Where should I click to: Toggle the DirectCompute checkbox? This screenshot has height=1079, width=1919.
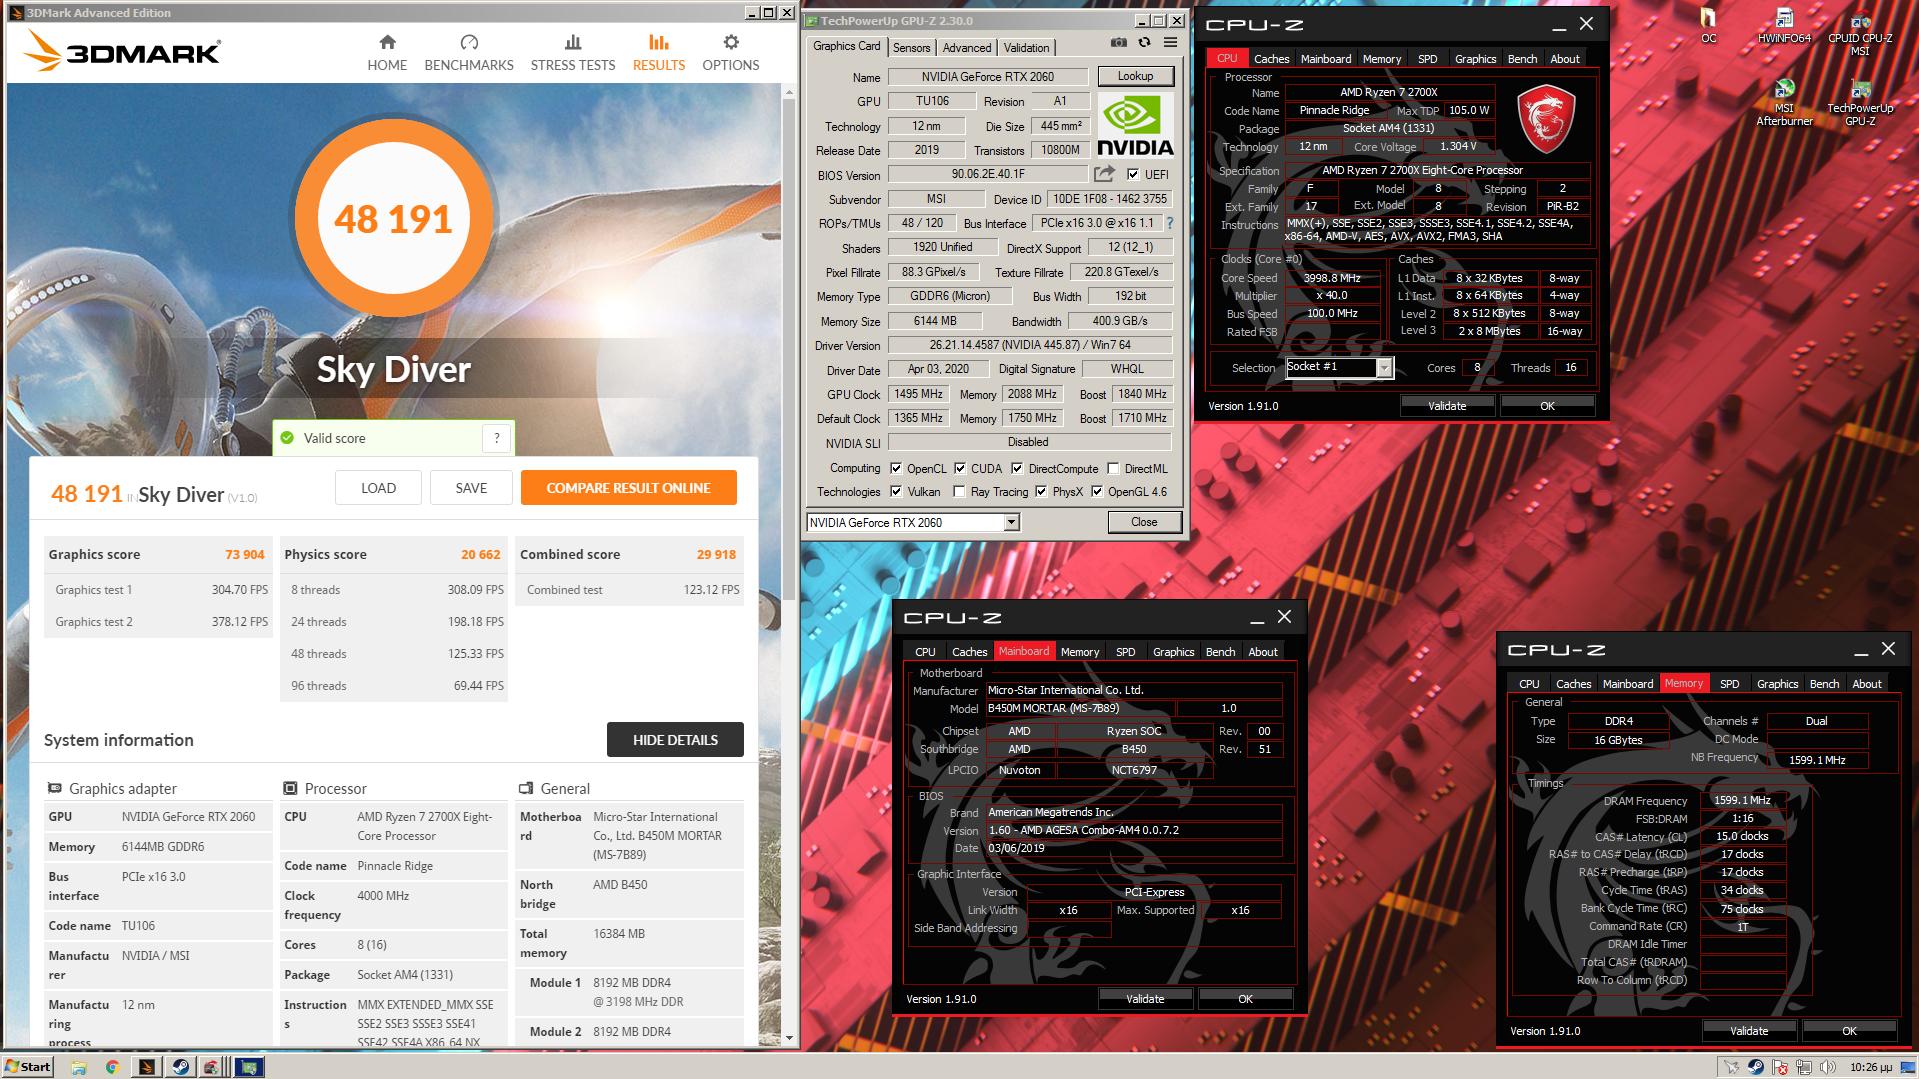click(1017, 468)
